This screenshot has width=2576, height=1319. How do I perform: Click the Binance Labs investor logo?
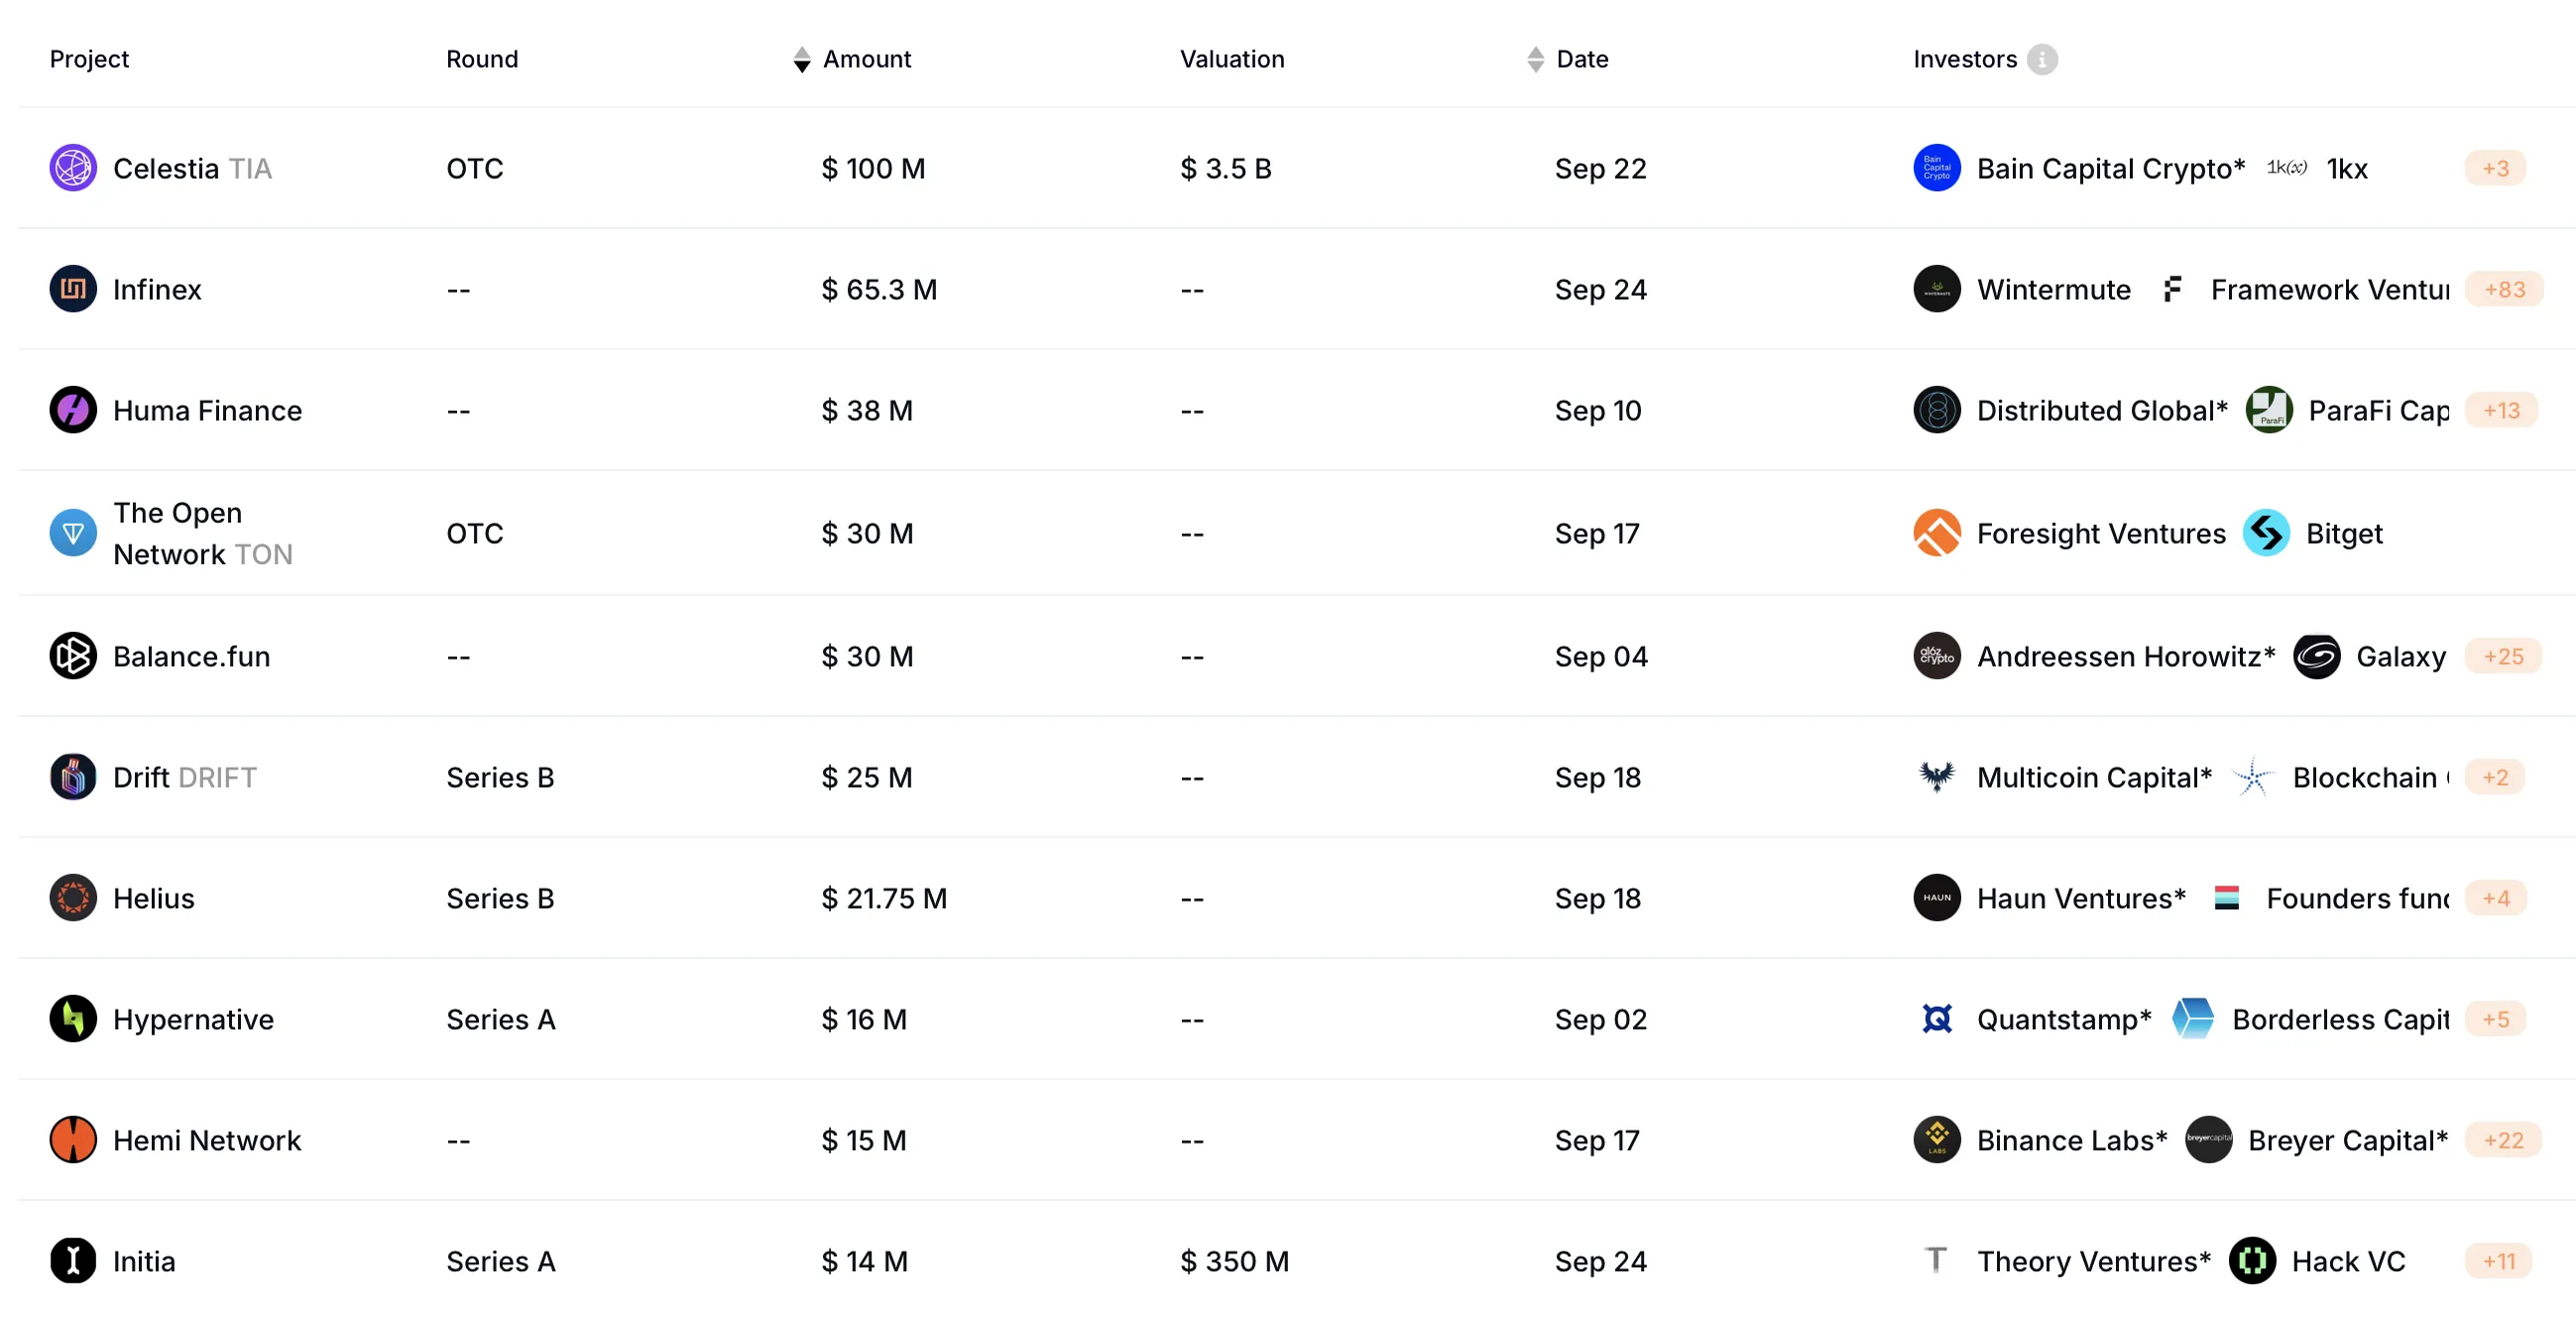[x=1936, y=1140]
